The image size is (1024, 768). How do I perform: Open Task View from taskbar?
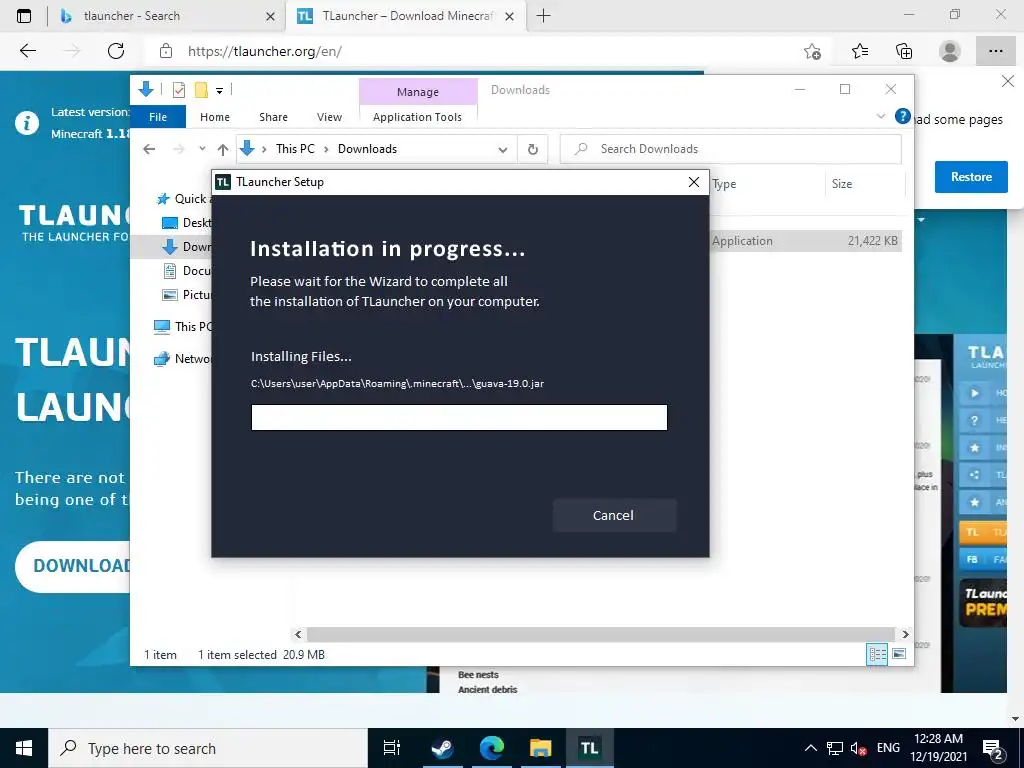392,748
